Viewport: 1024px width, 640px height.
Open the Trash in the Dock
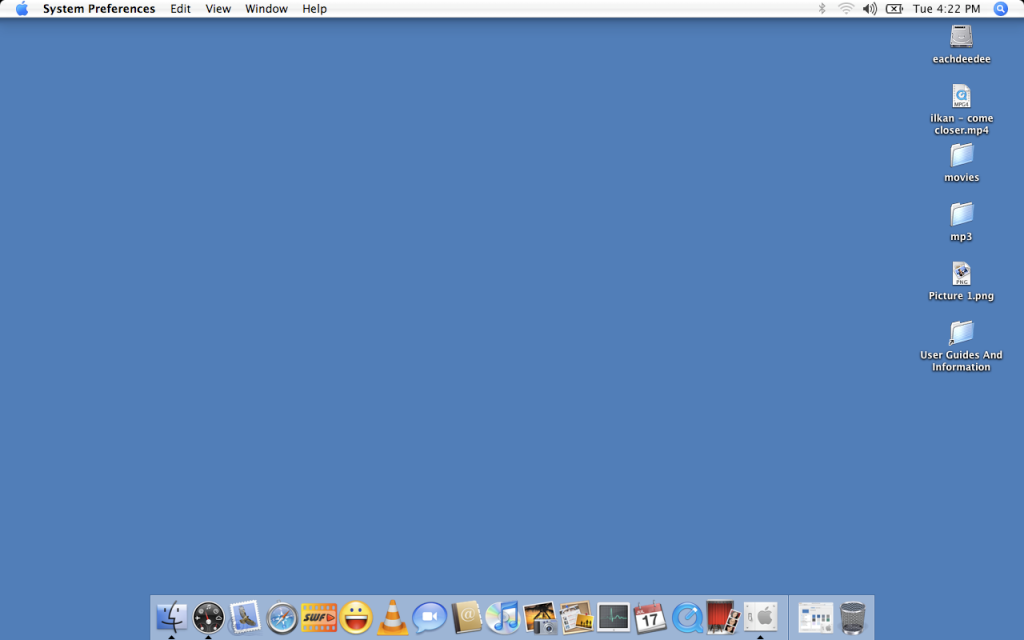click(x=853, y=617)
